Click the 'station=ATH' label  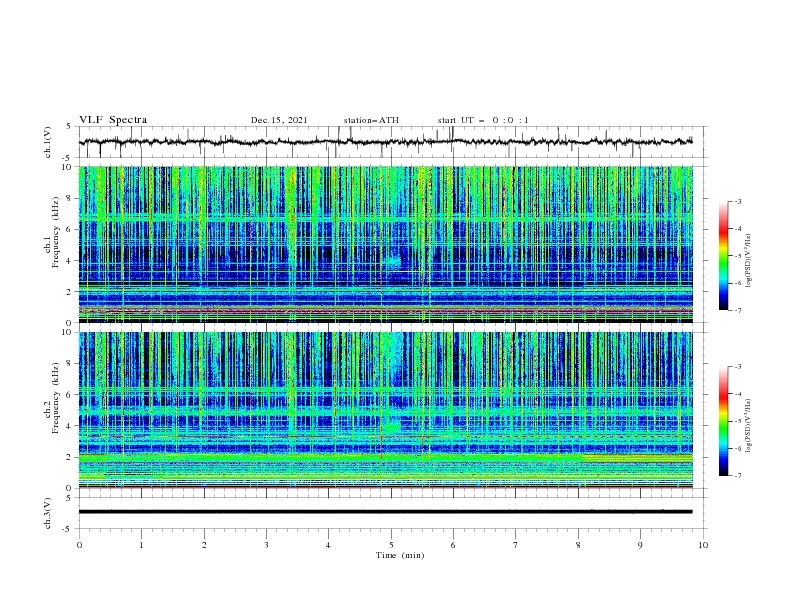click(x=371, y=120)
